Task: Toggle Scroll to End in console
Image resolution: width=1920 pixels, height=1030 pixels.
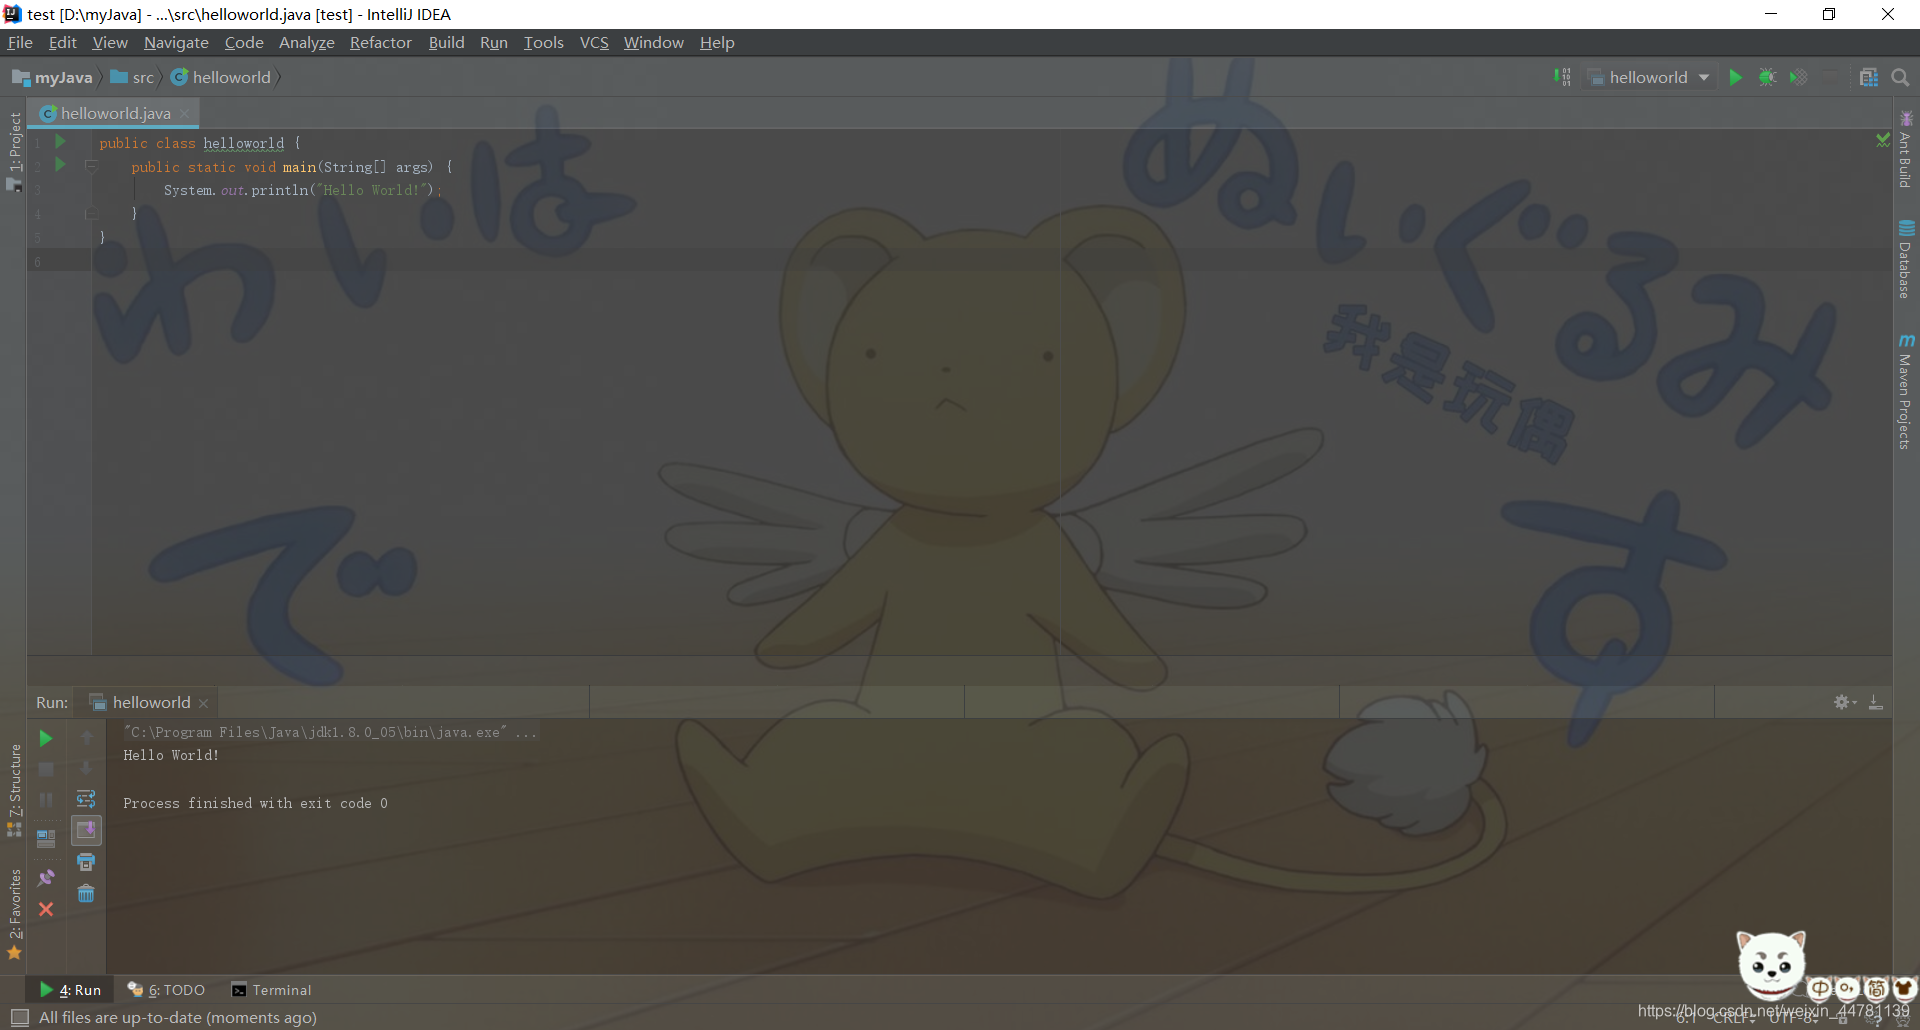Action: click(x=86, y=830)
